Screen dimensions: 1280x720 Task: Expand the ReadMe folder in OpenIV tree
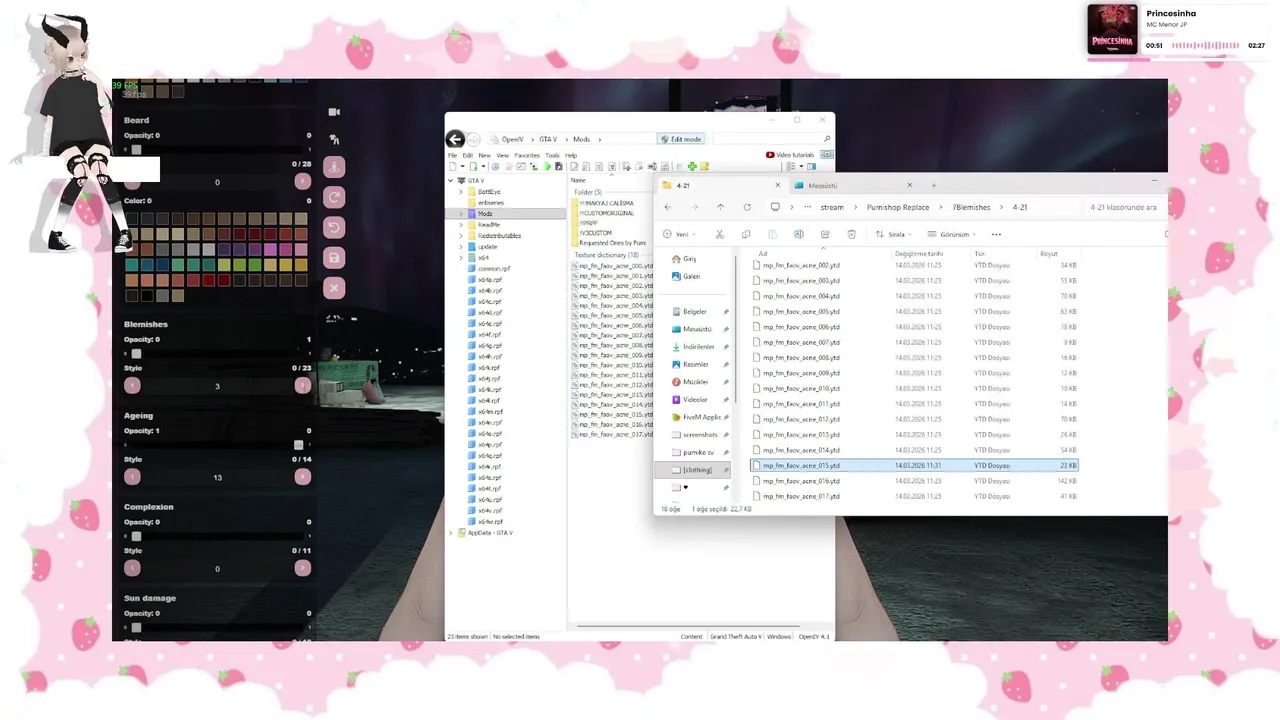pos(461,224)
